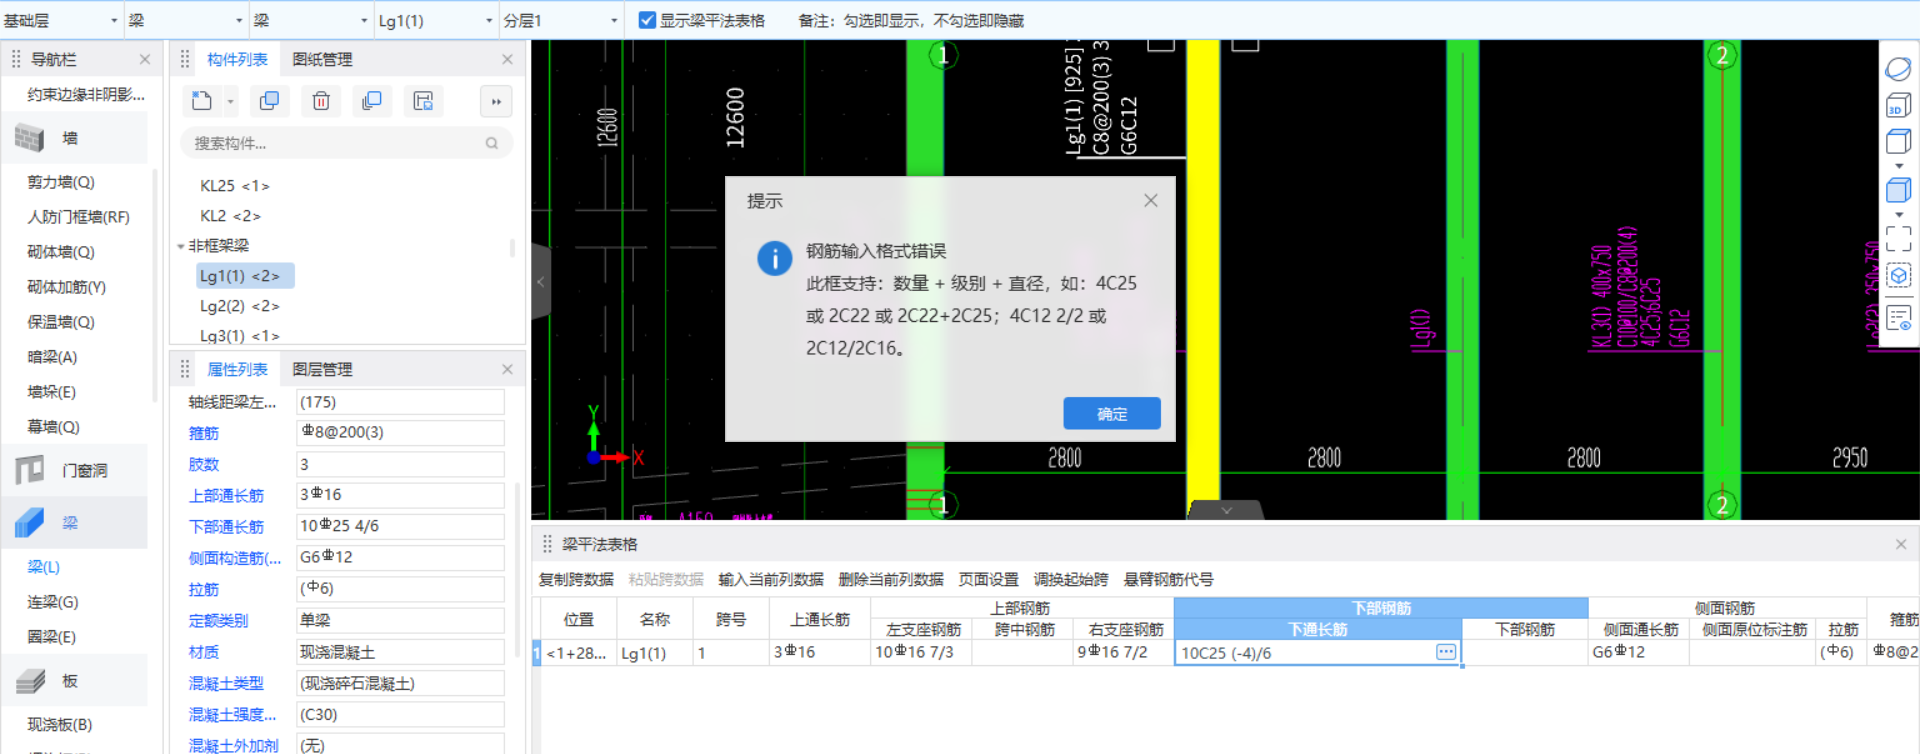The height and width of the screenshot is (754, 1920).
Task: Switch to 属性列表 tab
Action: [237, 369]
